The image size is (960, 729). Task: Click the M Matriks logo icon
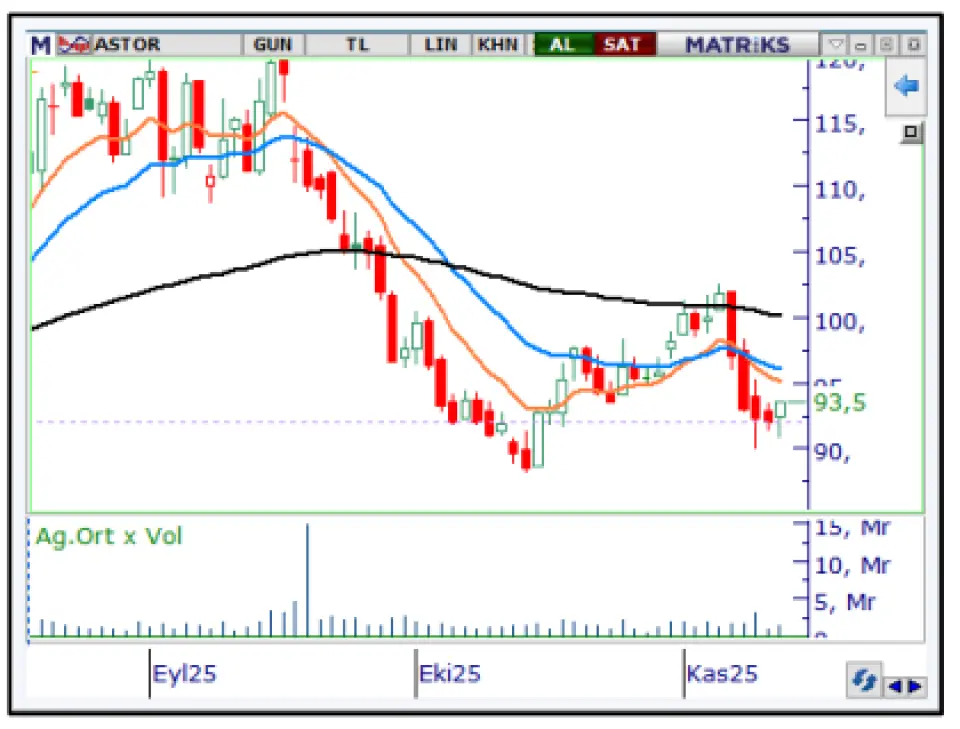click(x=41, y=45)
